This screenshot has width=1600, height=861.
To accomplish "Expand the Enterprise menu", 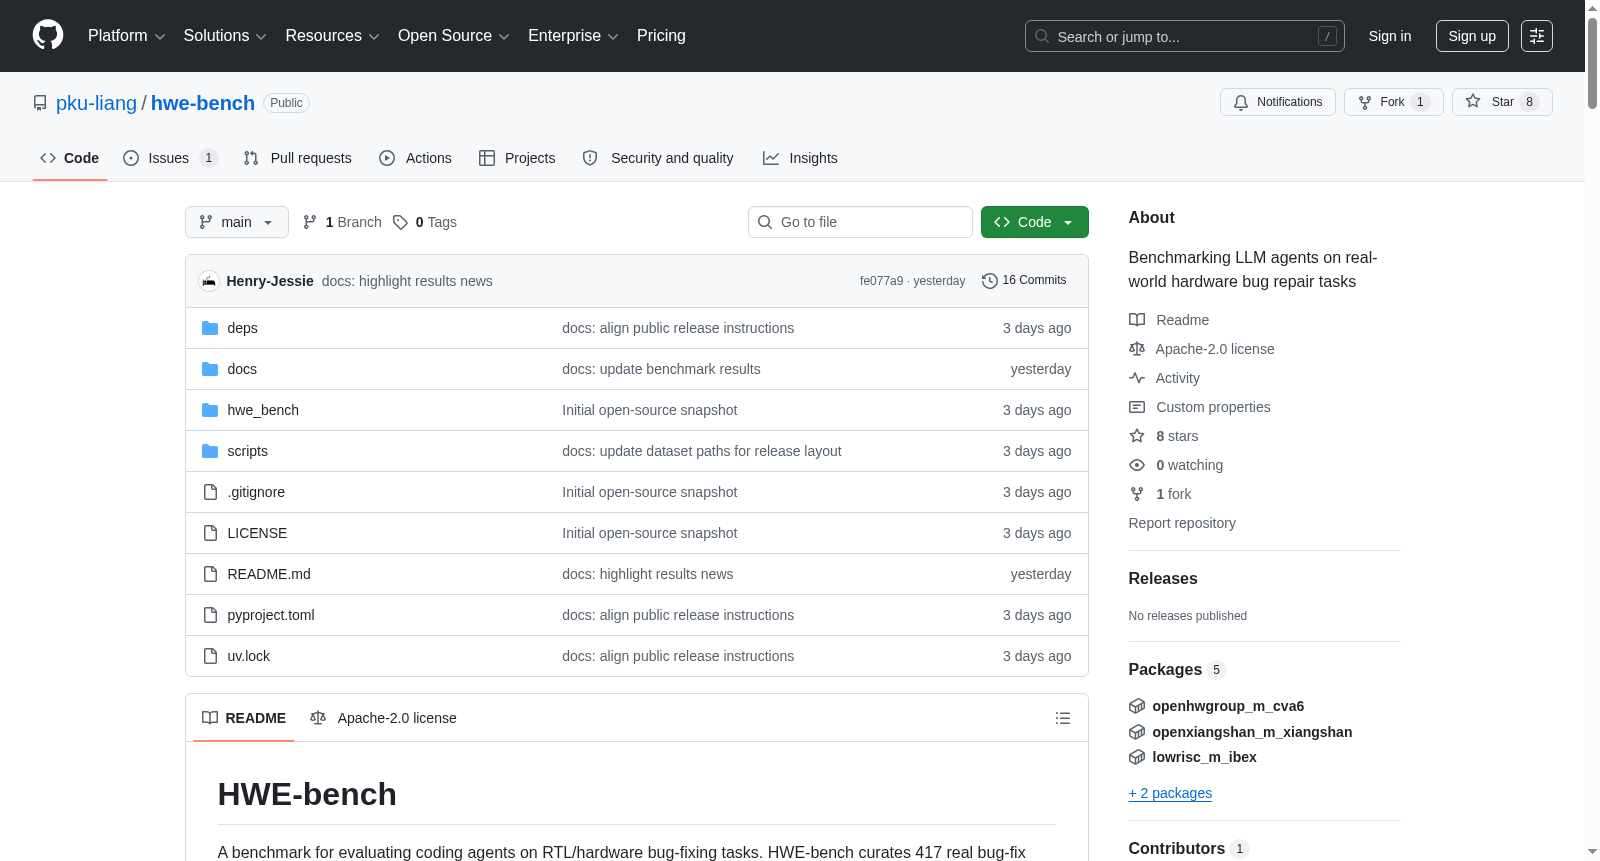I will 573,36.
